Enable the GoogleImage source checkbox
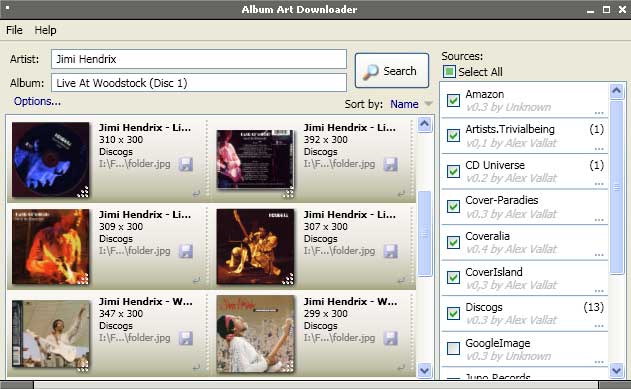Image resolution: width=631 pixels, height=389 pixels. pos(454,348)
